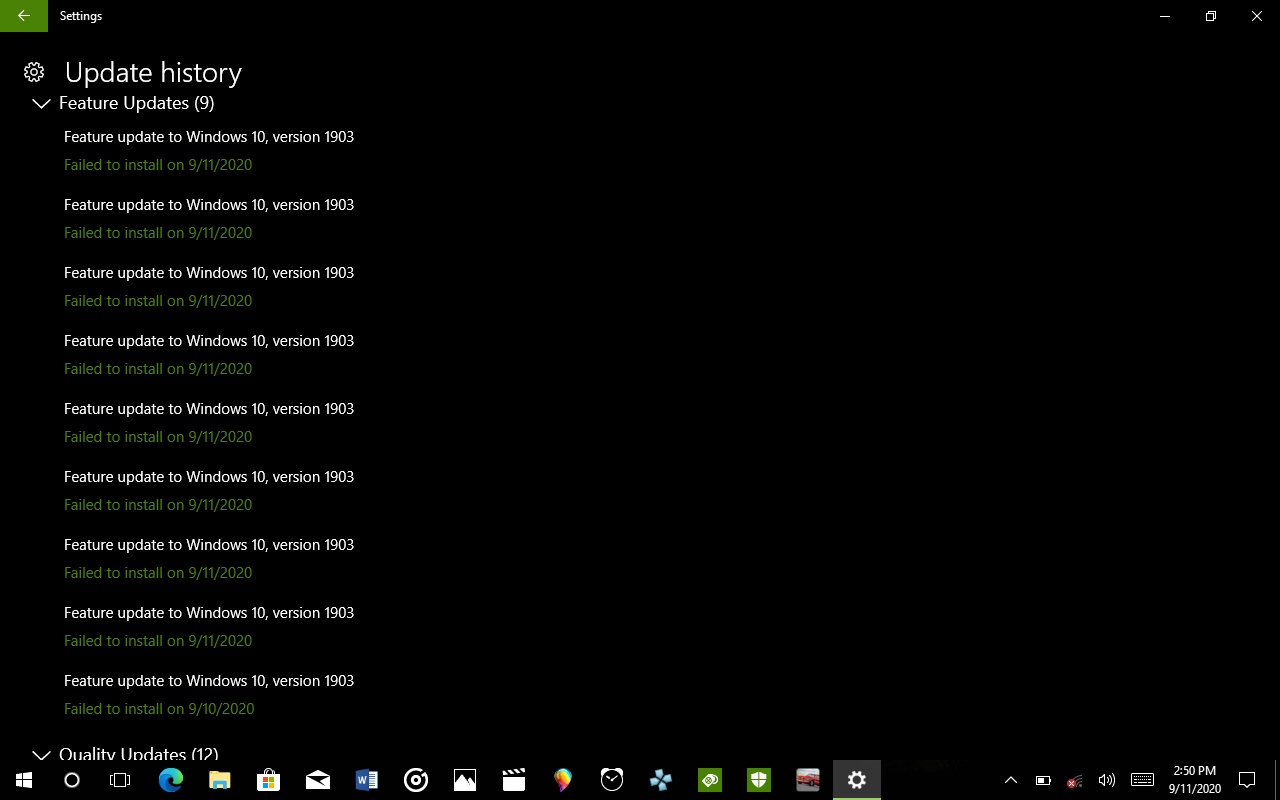This screenshot has height=800, width=1280.
Task: Open Movies & TV clapperboard icon
Action: click(x=514, y=780)
